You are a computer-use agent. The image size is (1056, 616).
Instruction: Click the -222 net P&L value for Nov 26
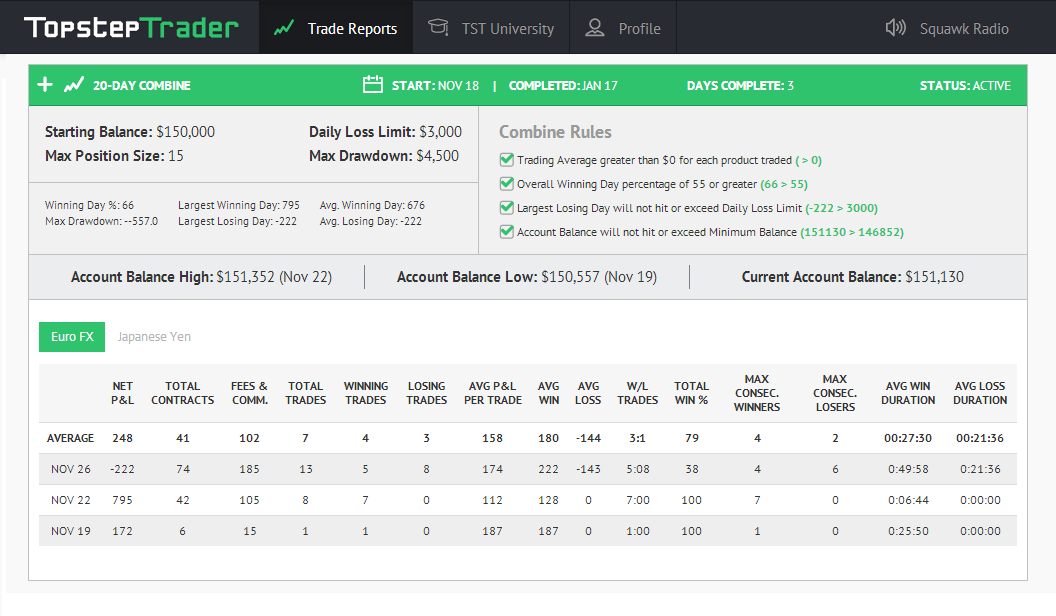point(122,469)
